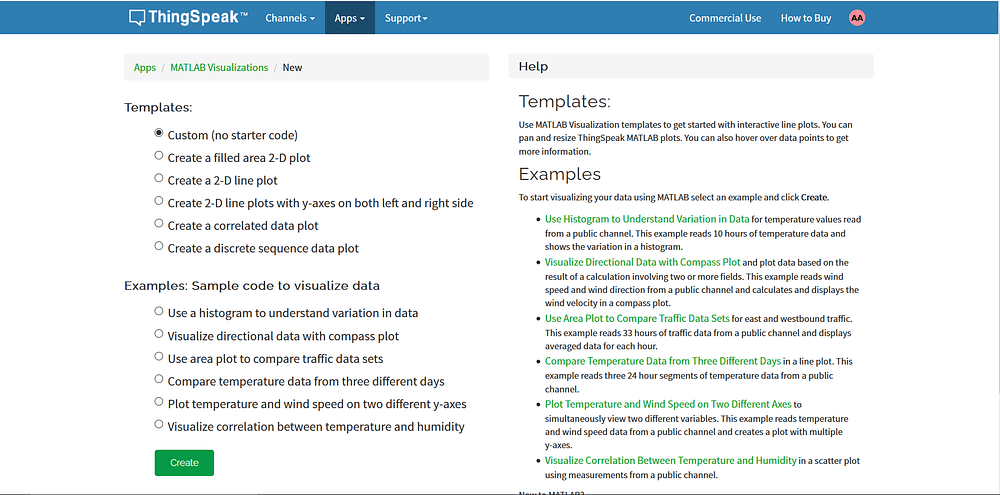
Task: Select Custom (no starter code) template
Action: point(159,133)
